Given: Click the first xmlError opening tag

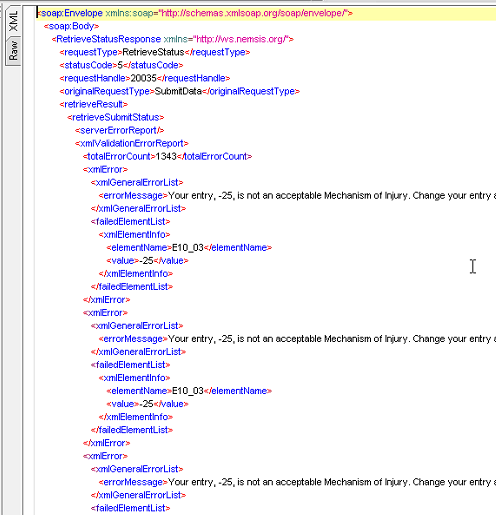Looking at the screenshot, I should (x=105, y=169).
